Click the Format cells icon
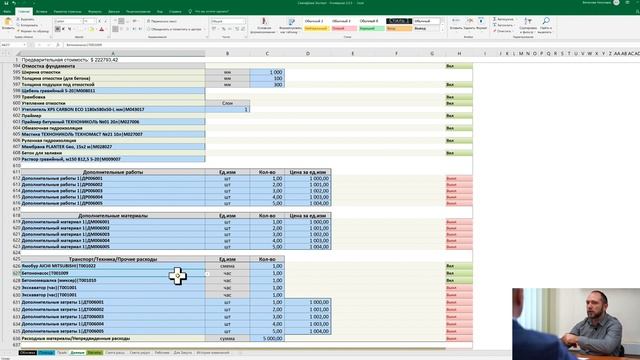The image size is (640, 360). tap(482, 21)
